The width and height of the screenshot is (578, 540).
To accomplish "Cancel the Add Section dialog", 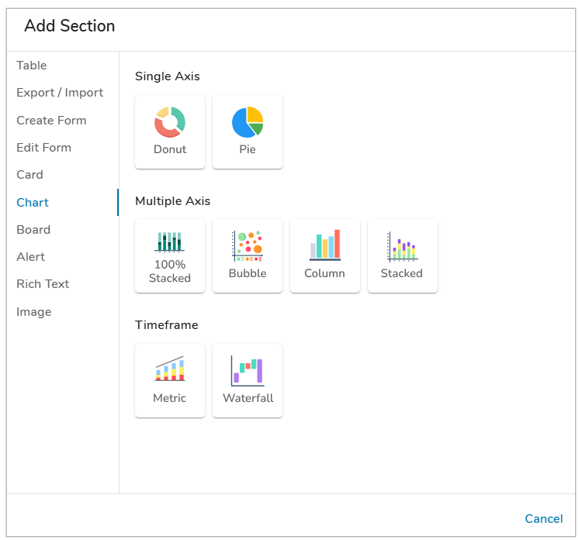I will pos(544,519).
